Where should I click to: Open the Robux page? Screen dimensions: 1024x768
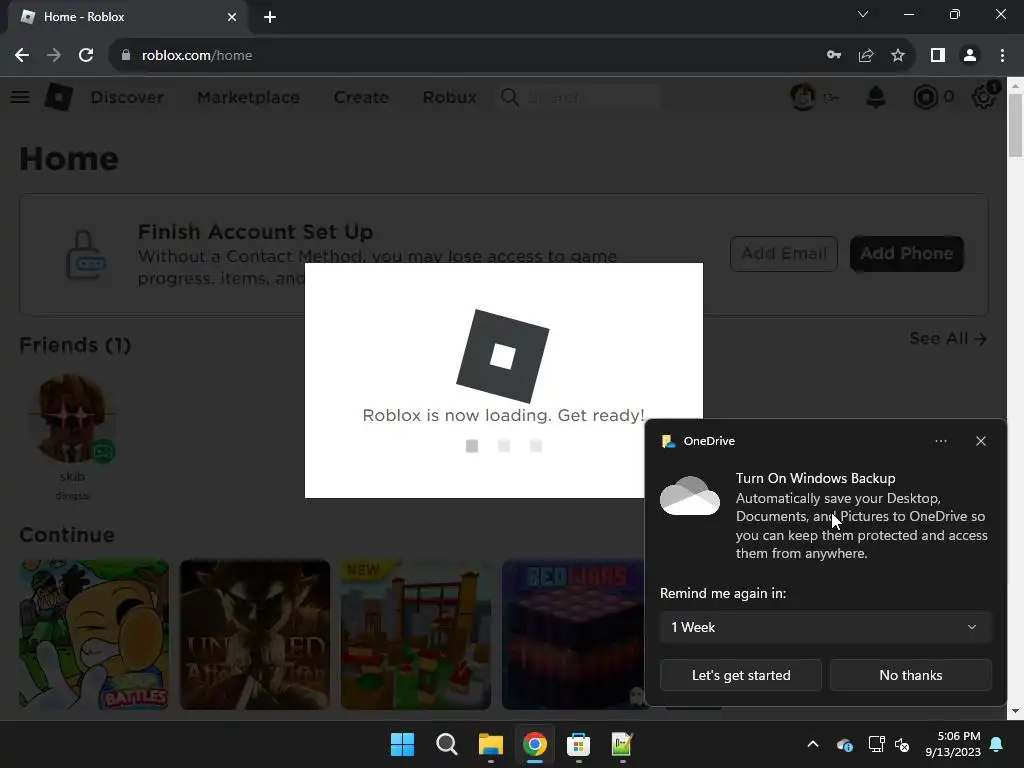(x=449, y=97)
